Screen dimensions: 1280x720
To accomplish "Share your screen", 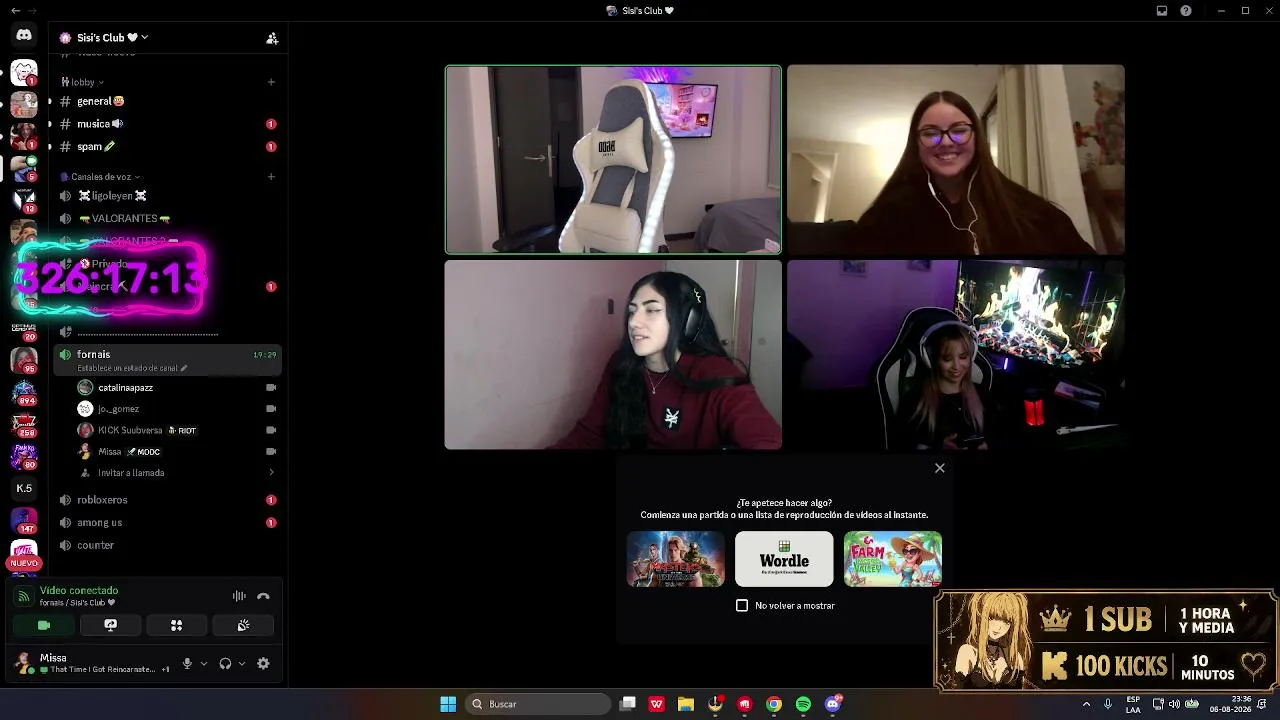I will 110,625.
